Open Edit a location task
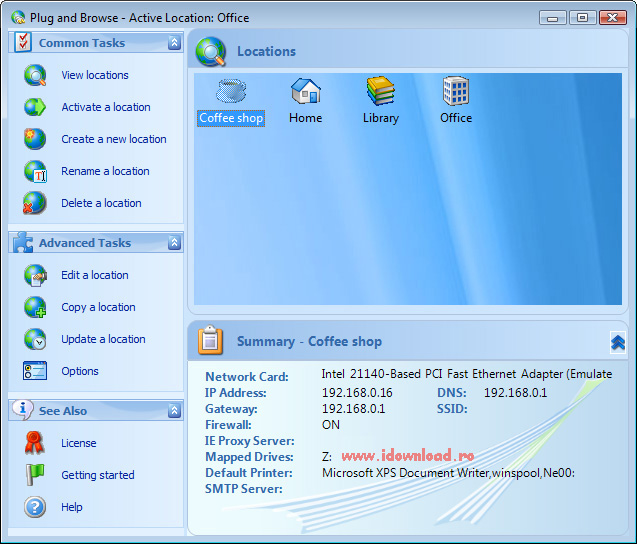This screenshot has height=544, width=637. coord(95,275)
